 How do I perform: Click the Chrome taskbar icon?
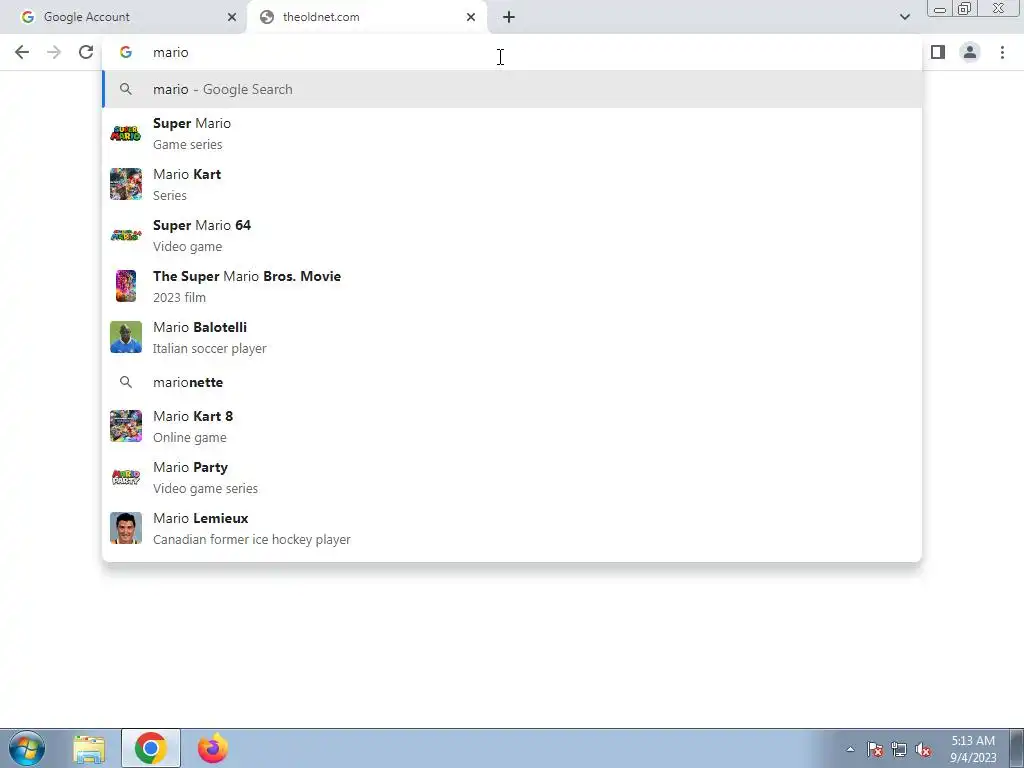tap(151, 748)
